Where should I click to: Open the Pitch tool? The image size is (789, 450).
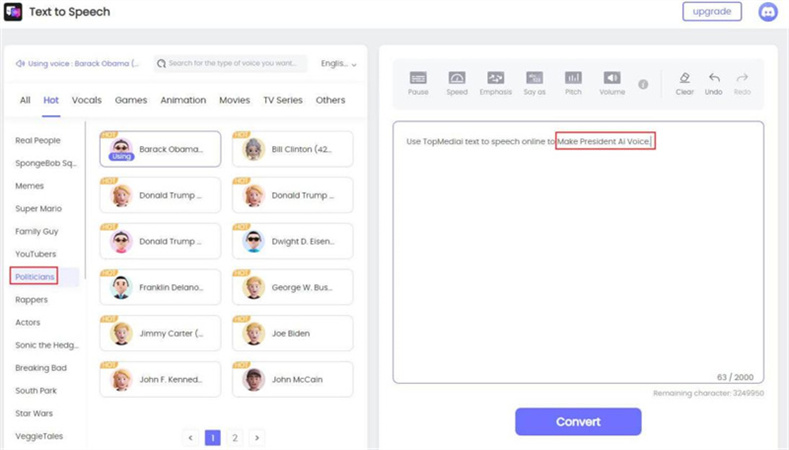click(573, 83)
